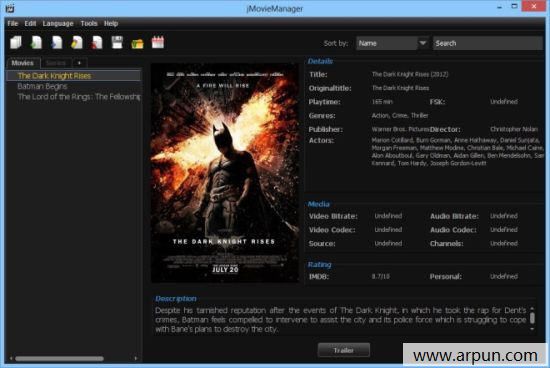Screen dimensions: 550x368
Task: Click the title value 'The Dark Knight Rises (2012)'
Action: coord(410,74)
